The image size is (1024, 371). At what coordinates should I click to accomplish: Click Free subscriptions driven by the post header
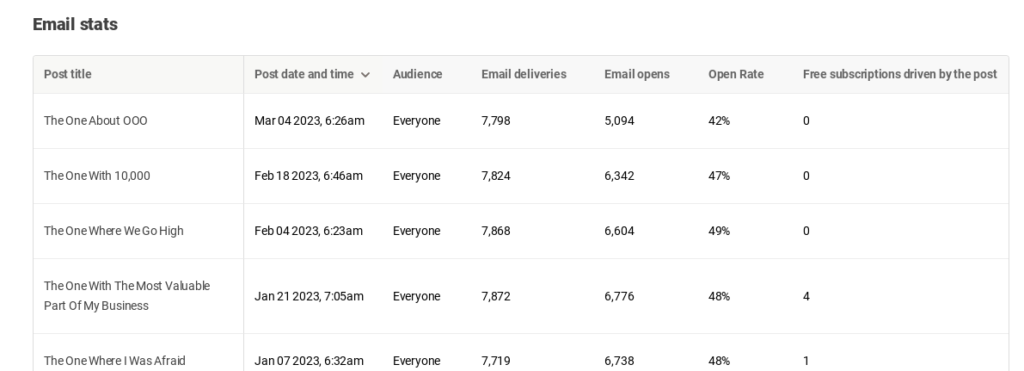tap(900, 74)
